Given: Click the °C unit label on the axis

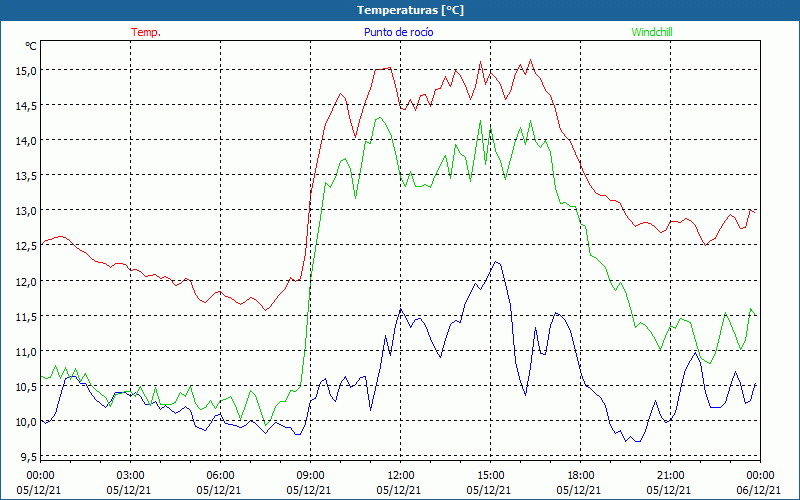Looking at the screenshot, I should coord(31,46).
